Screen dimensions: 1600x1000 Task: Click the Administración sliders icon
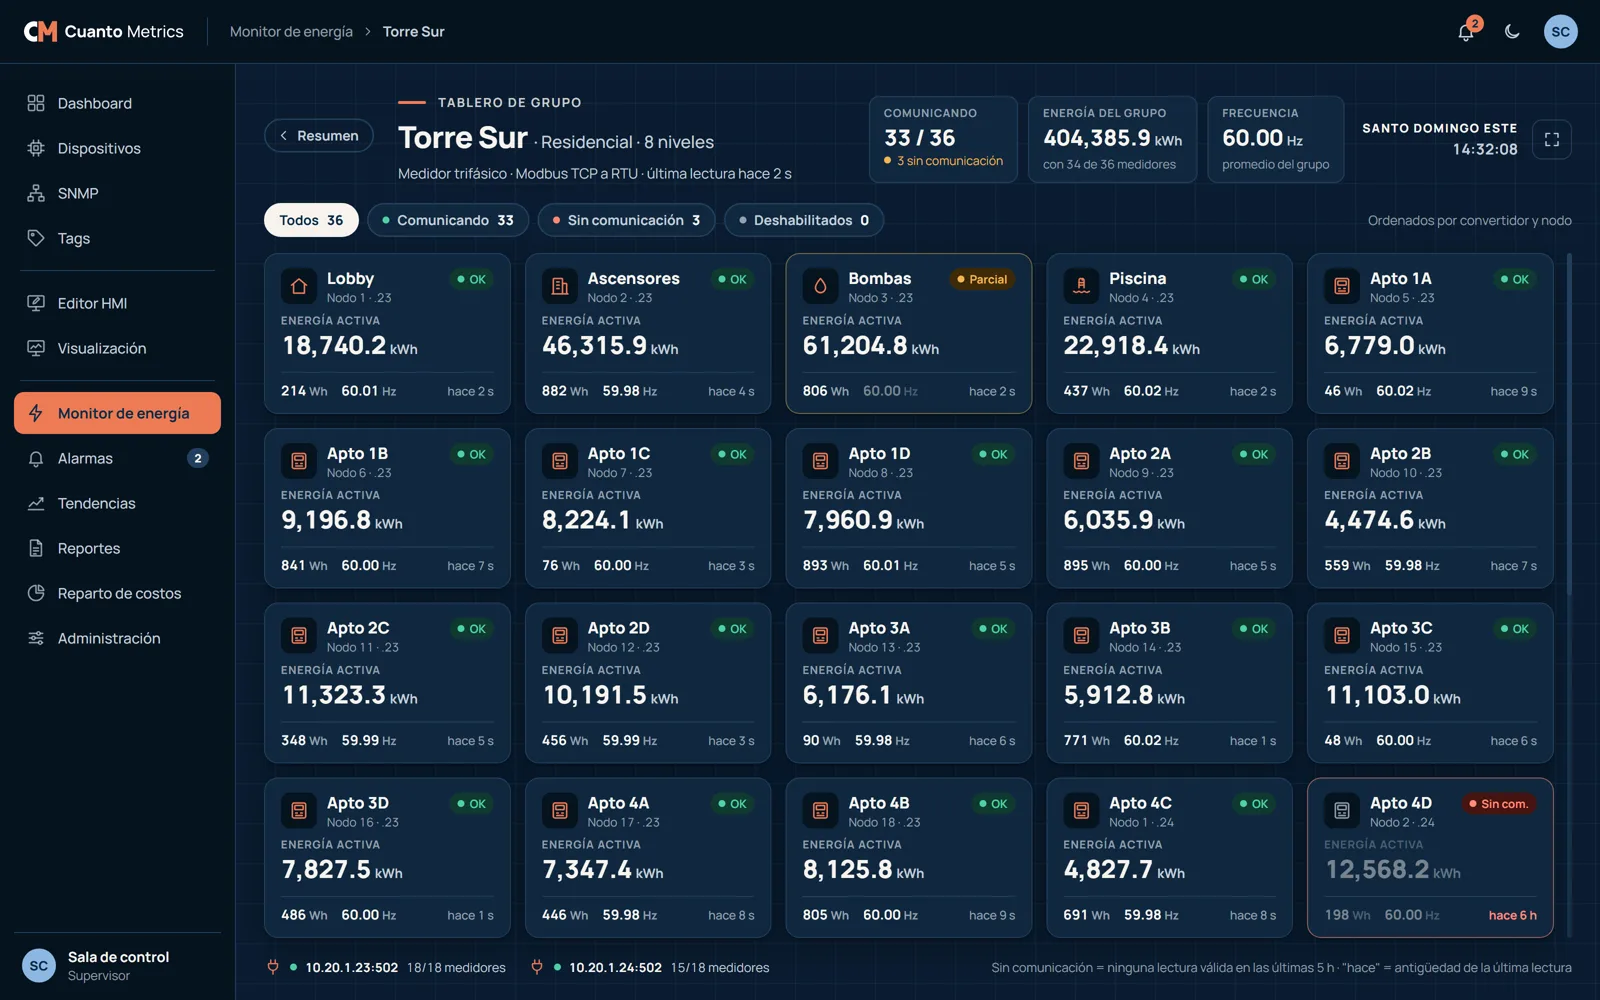click(x=36, y=638)
